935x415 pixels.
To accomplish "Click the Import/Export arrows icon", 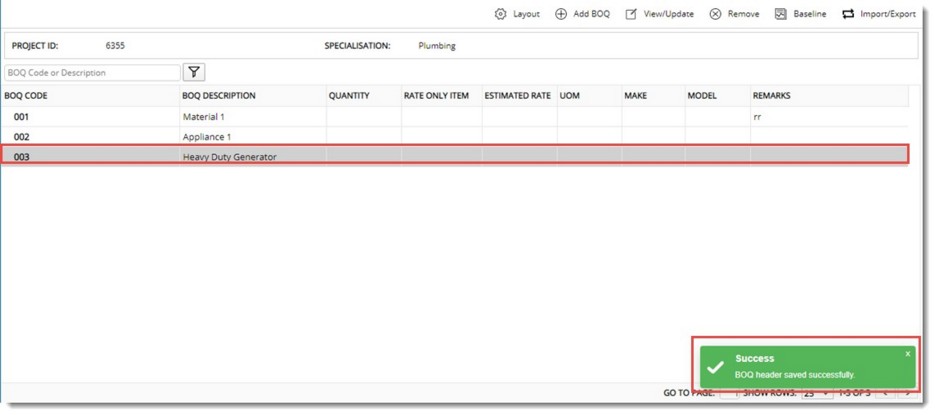I will (x=848, y=14).
